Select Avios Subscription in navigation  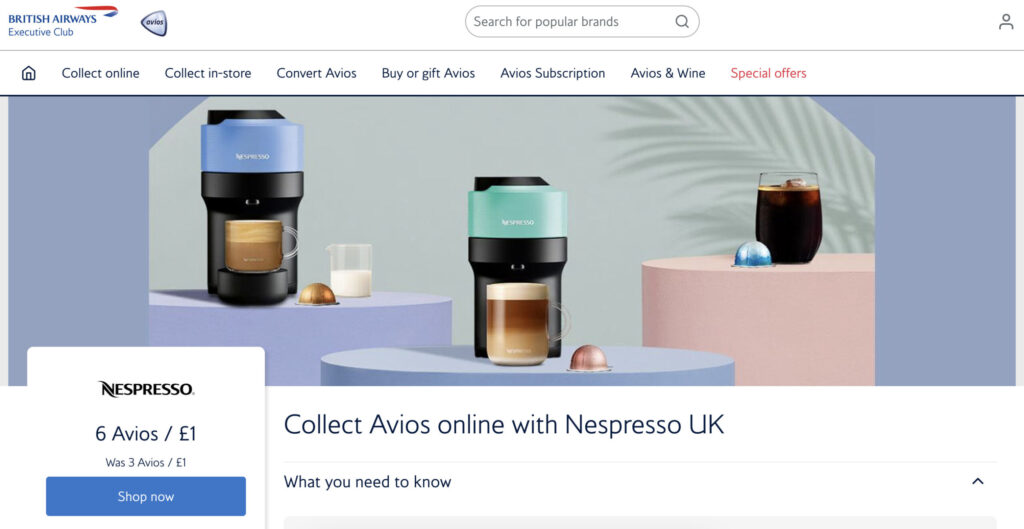pyautogui.click(x=552, y=73)
